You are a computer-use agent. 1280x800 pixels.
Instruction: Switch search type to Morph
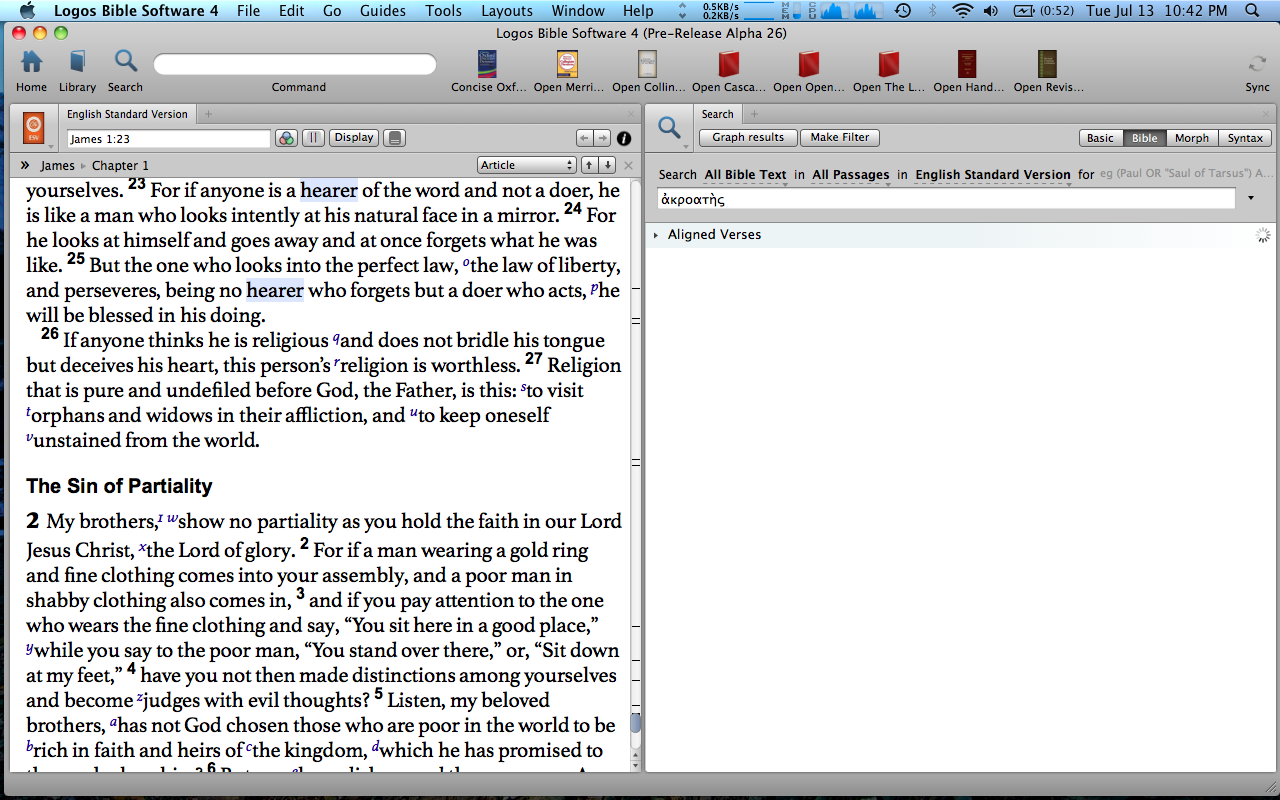click(1192, 138)
